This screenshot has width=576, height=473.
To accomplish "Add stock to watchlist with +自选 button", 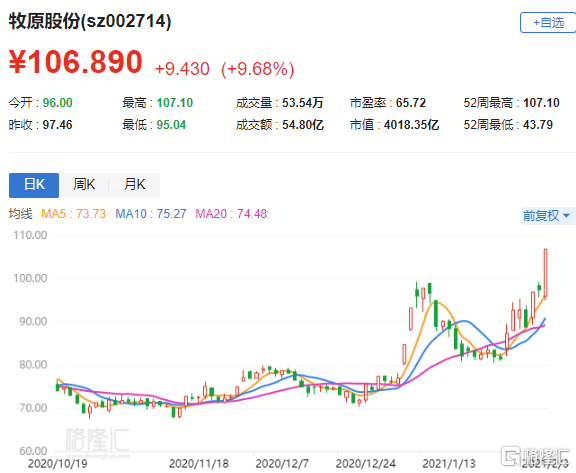I will [x=548, y=23].
